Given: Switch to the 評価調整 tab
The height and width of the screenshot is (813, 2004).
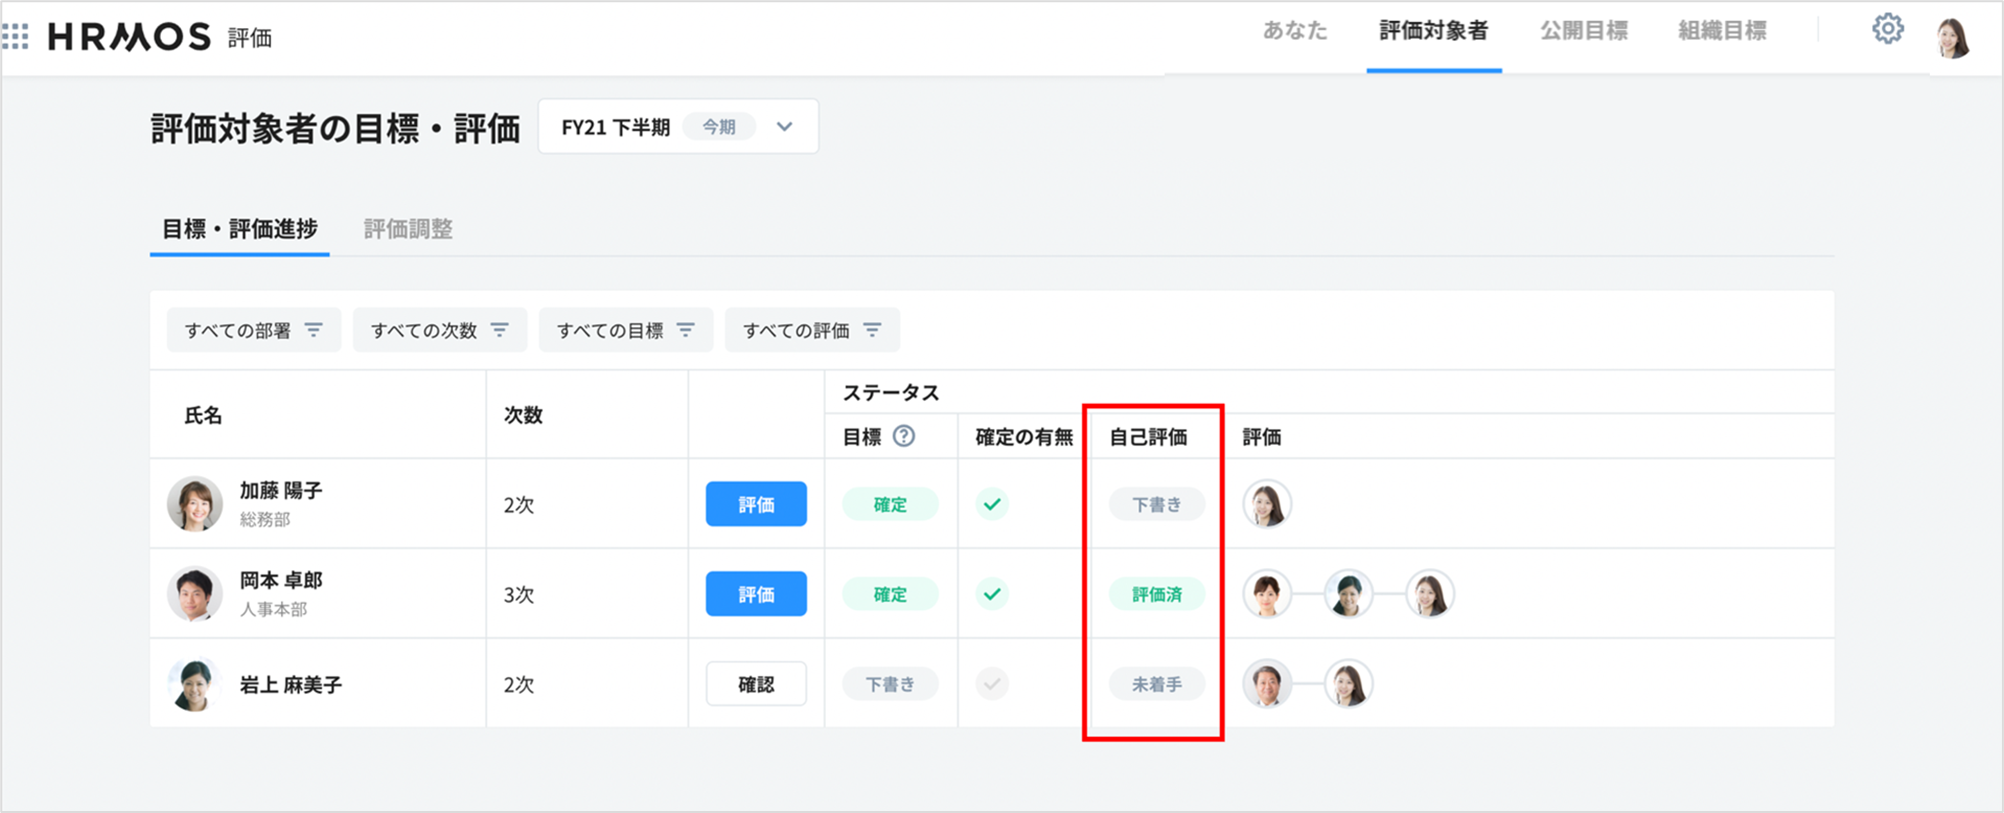Looking at the screenshot, I should click(408, 229).
